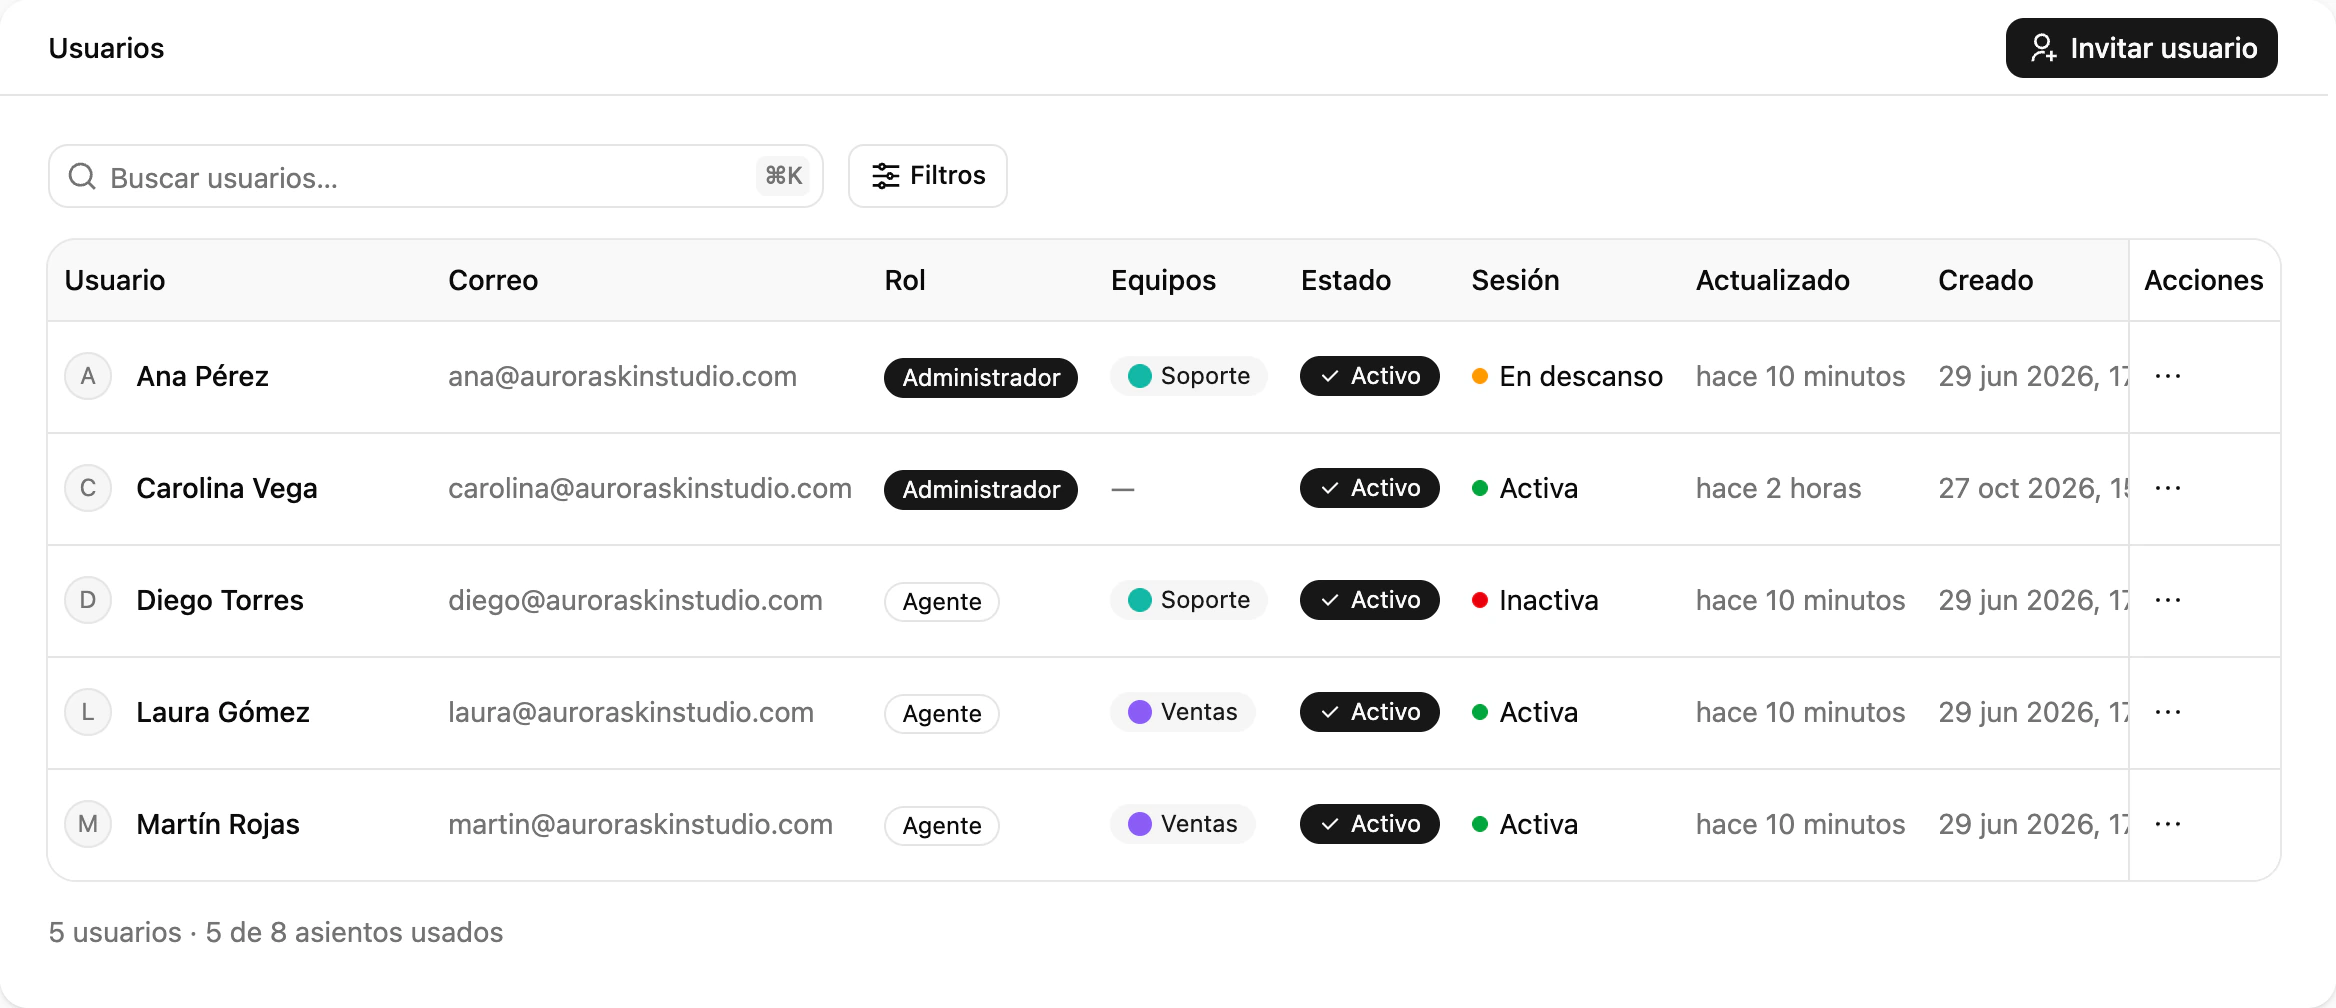Click the Equipos column header
This screenshot has width=2336, height=1008.
pos(1163,280)
